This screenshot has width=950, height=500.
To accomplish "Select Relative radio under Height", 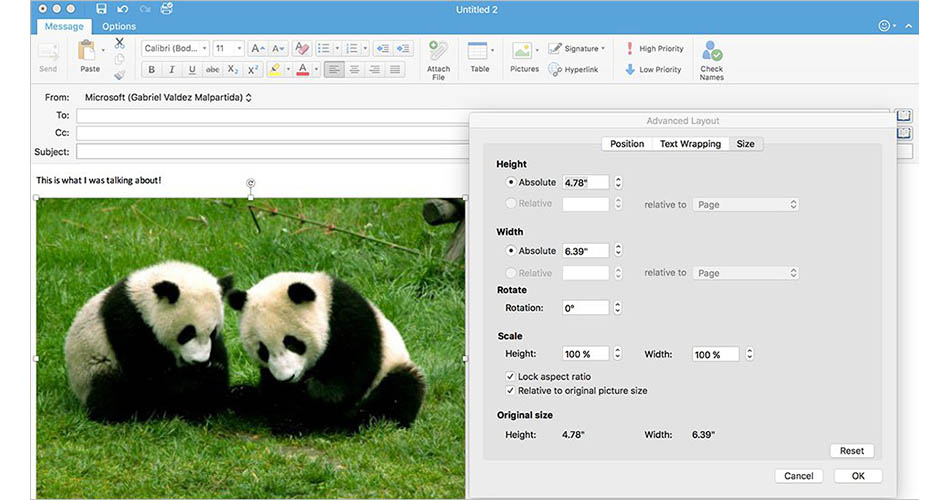I will point(511,204).
